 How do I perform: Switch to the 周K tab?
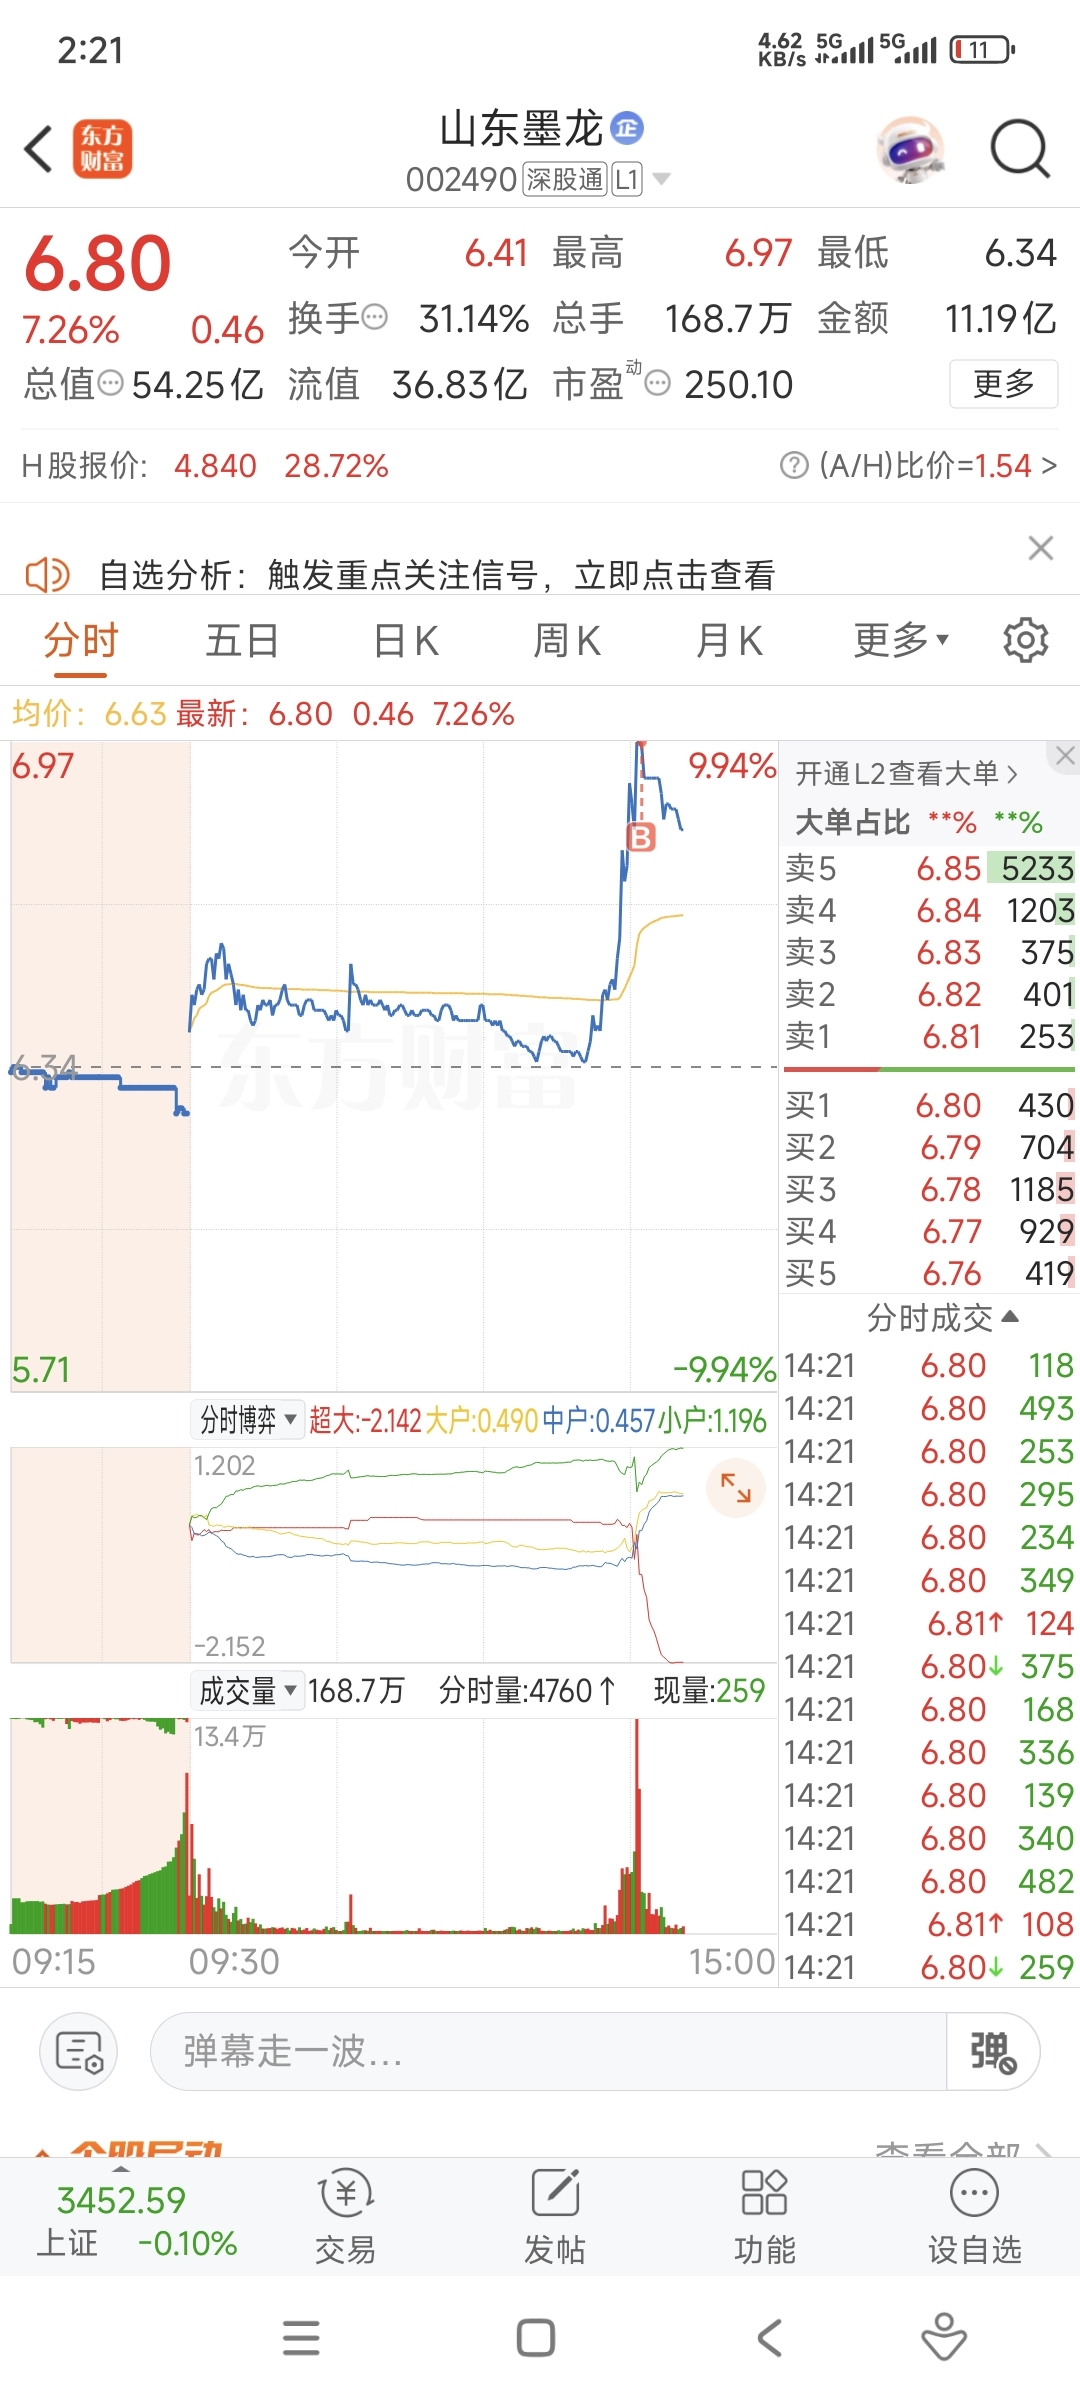[x=567, y=640]
